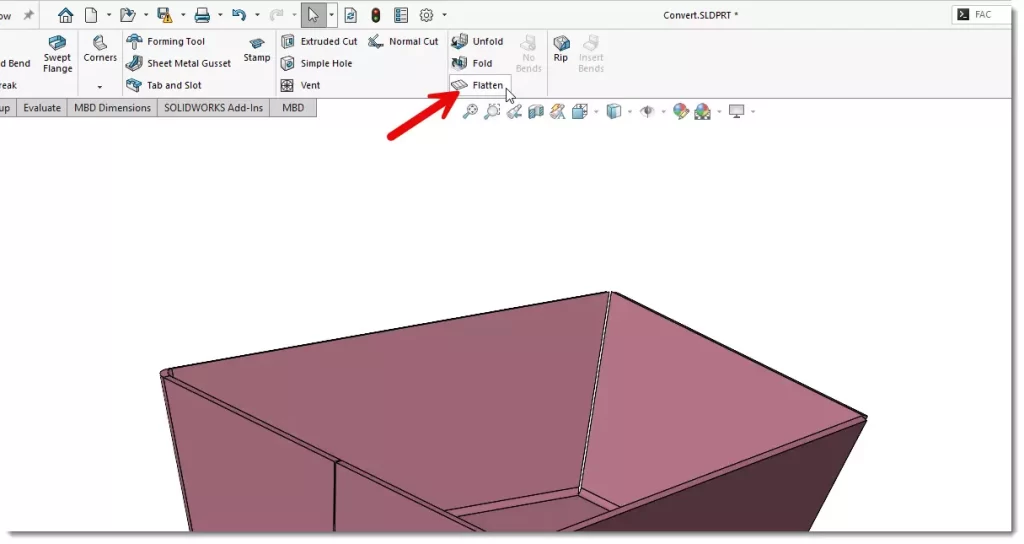Toggle the pin icon on menu bar
1024x544 pixels.
coord(28,15)
